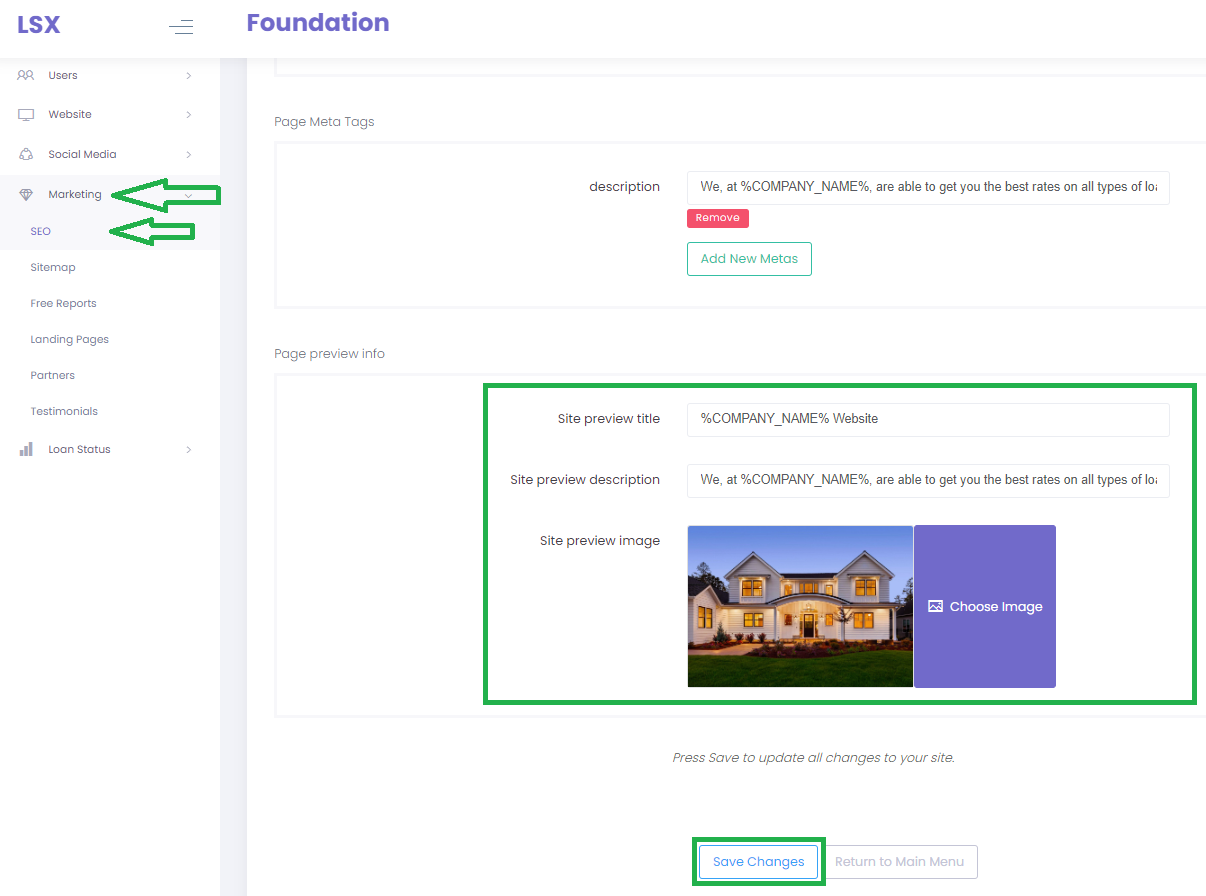Select SEO in the Marketing submenu
The width and height of the screenshot is (1206, 896).
click(41, 231)
